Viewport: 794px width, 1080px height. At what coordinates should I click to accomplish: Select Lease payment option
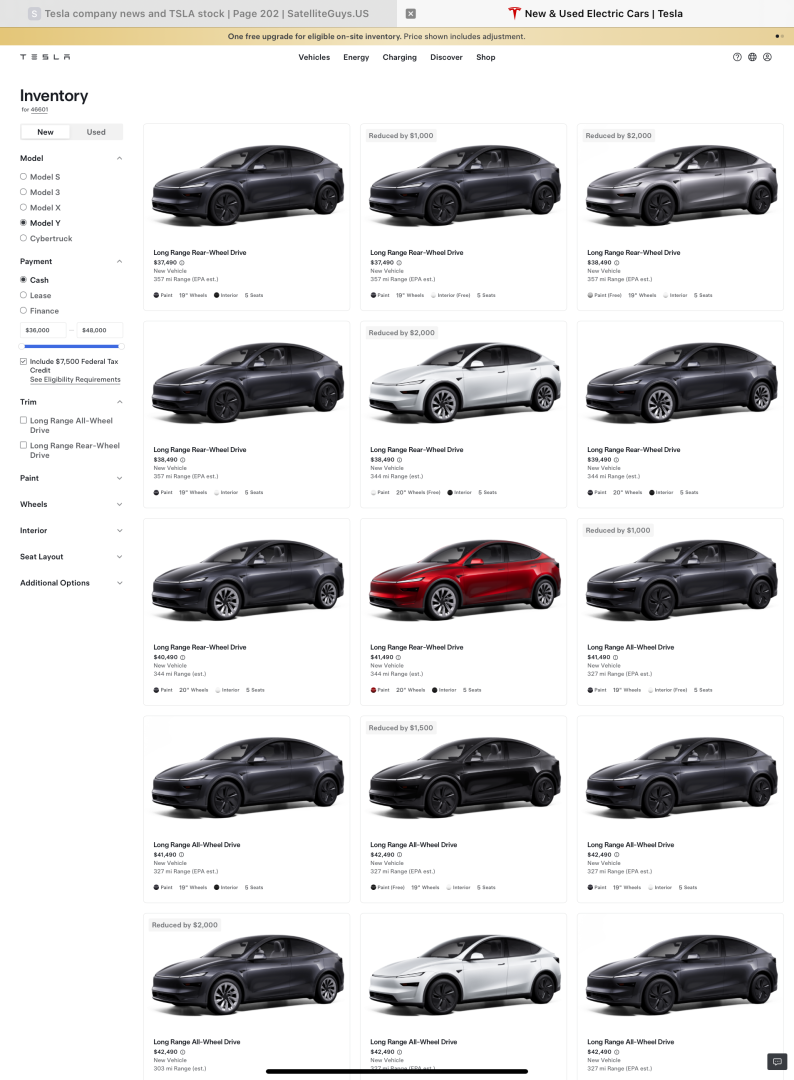click(x=23, y=295)
